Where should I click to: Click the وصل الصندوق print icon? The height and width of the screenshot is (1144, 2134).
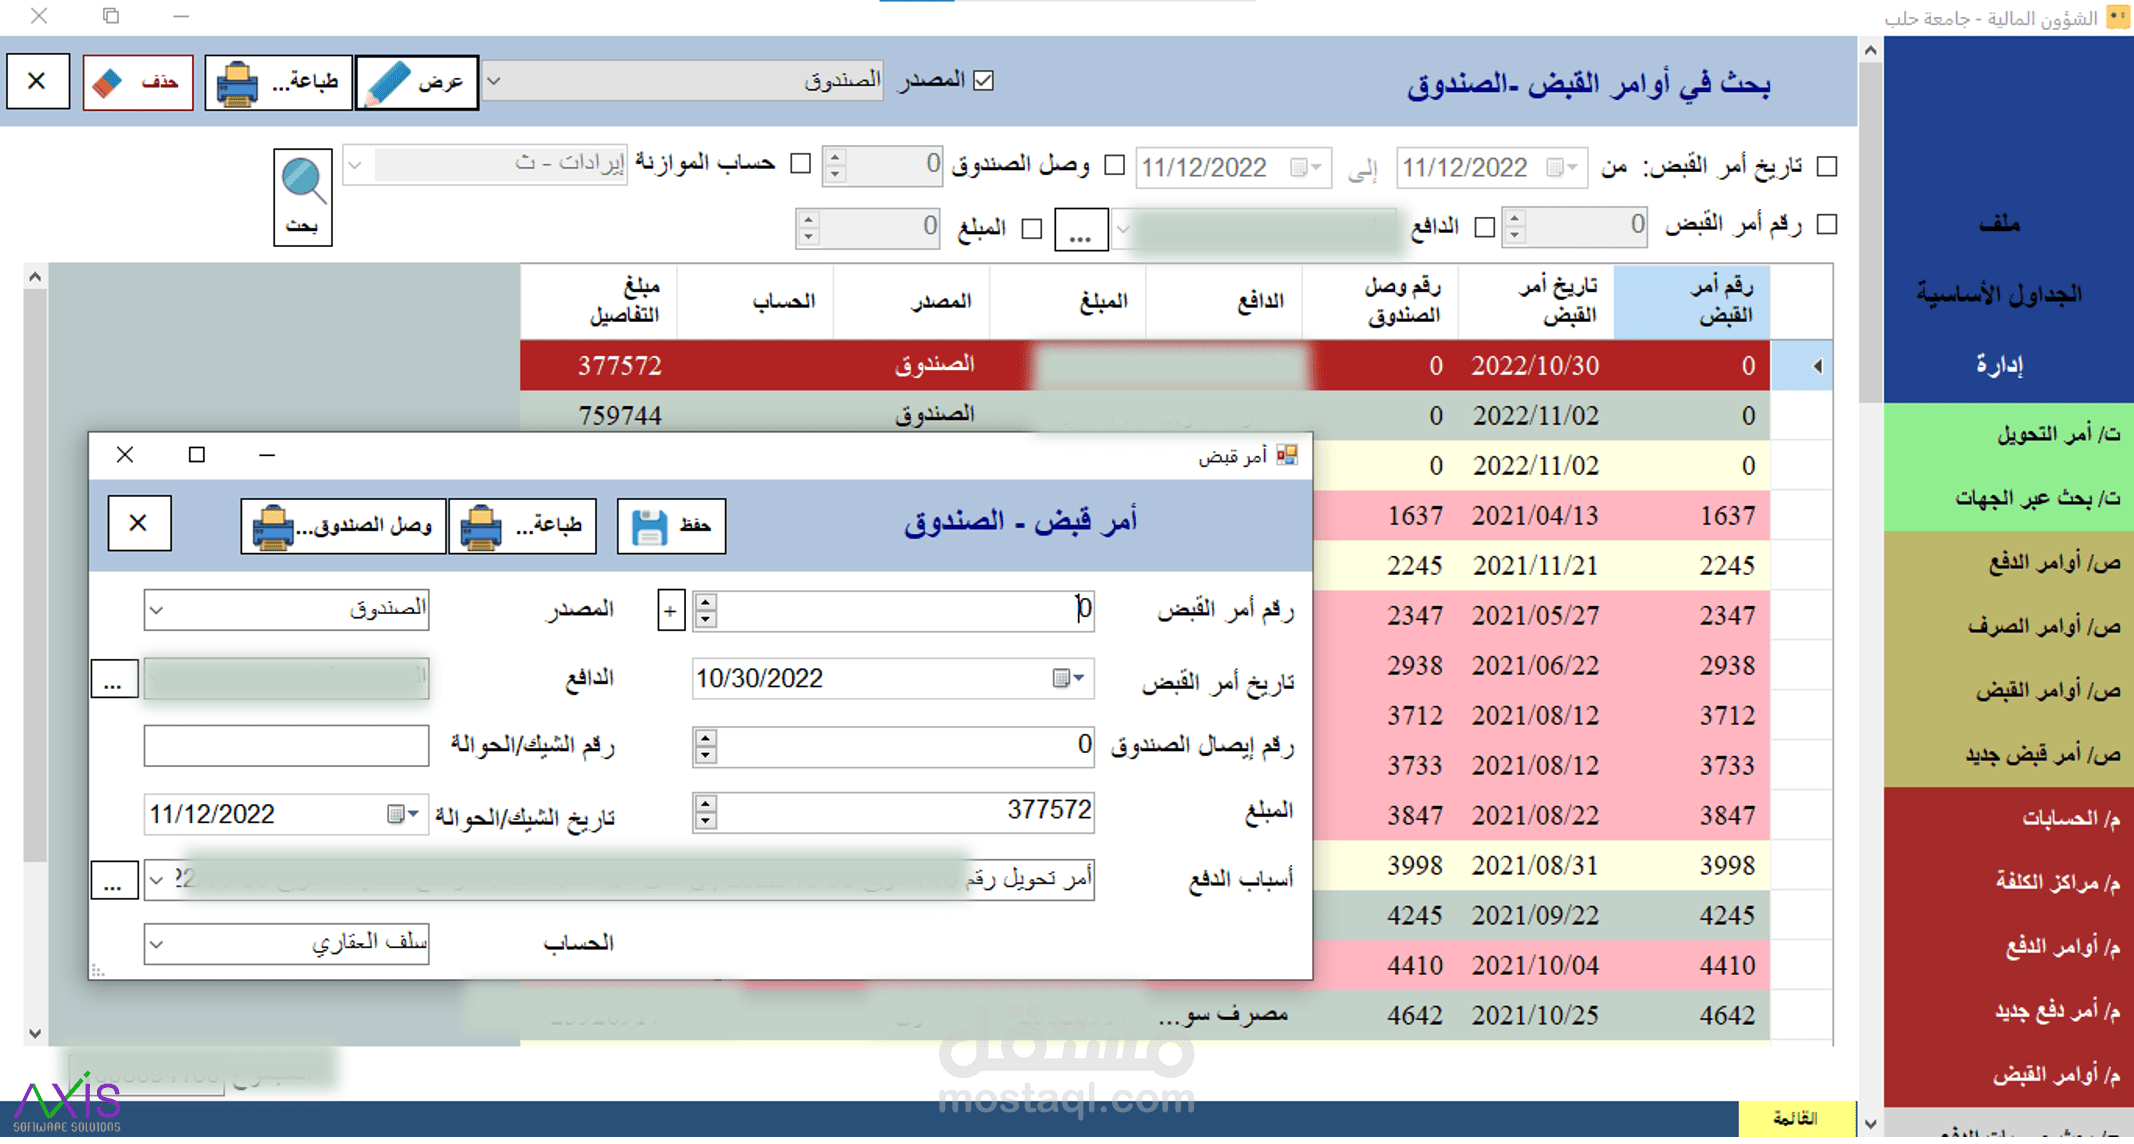273,526
